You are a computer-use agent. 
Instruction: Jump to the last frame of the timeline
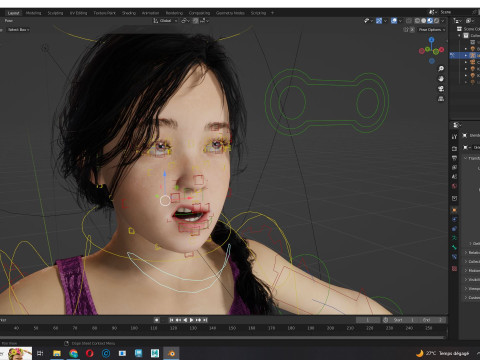[205, 320]
